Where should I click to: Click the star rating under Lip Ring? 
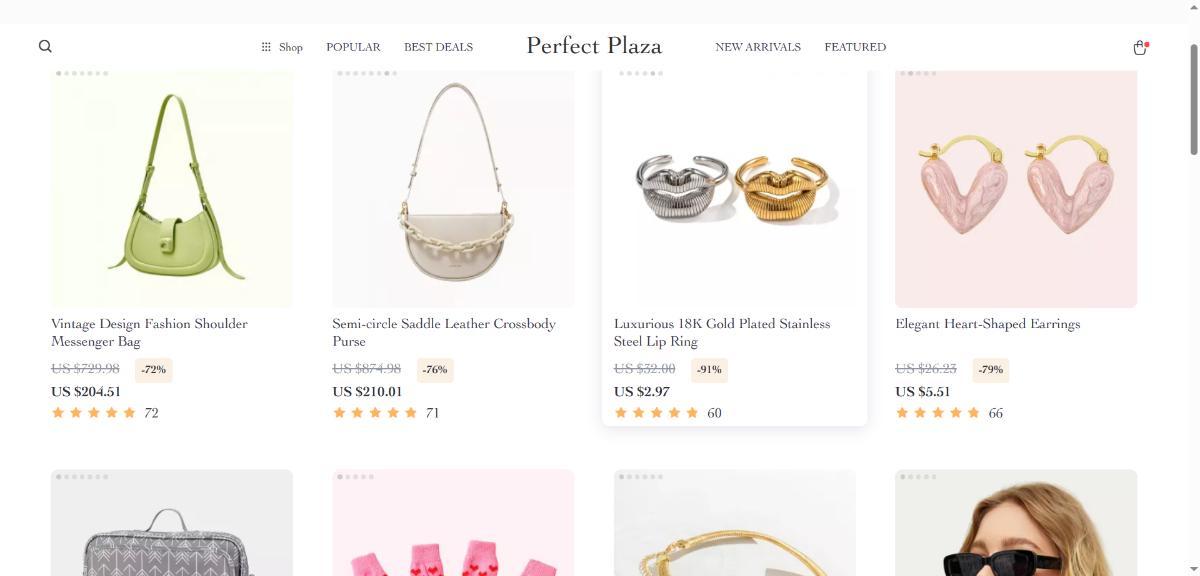(656, 413)
